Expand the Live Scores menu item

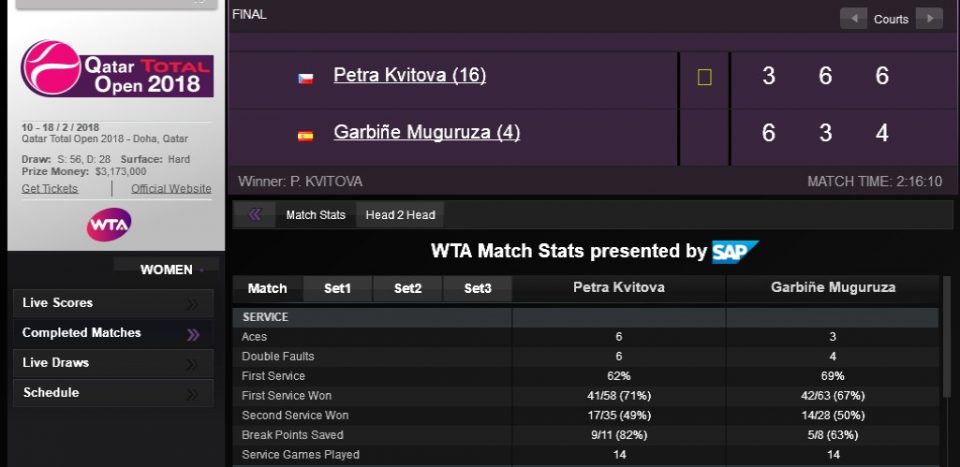pos(113,303)
